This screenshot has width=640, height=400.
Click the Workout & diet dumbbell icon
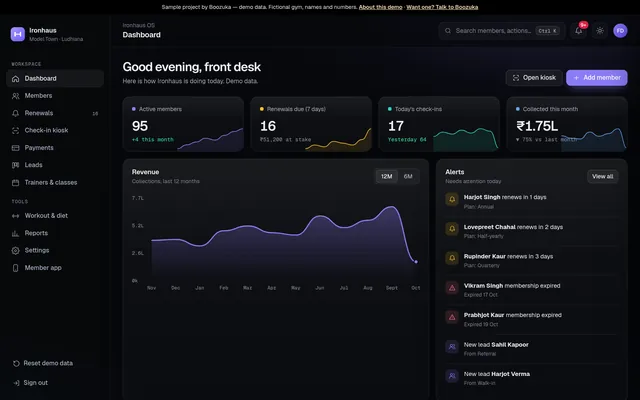[x=16, y=216]
